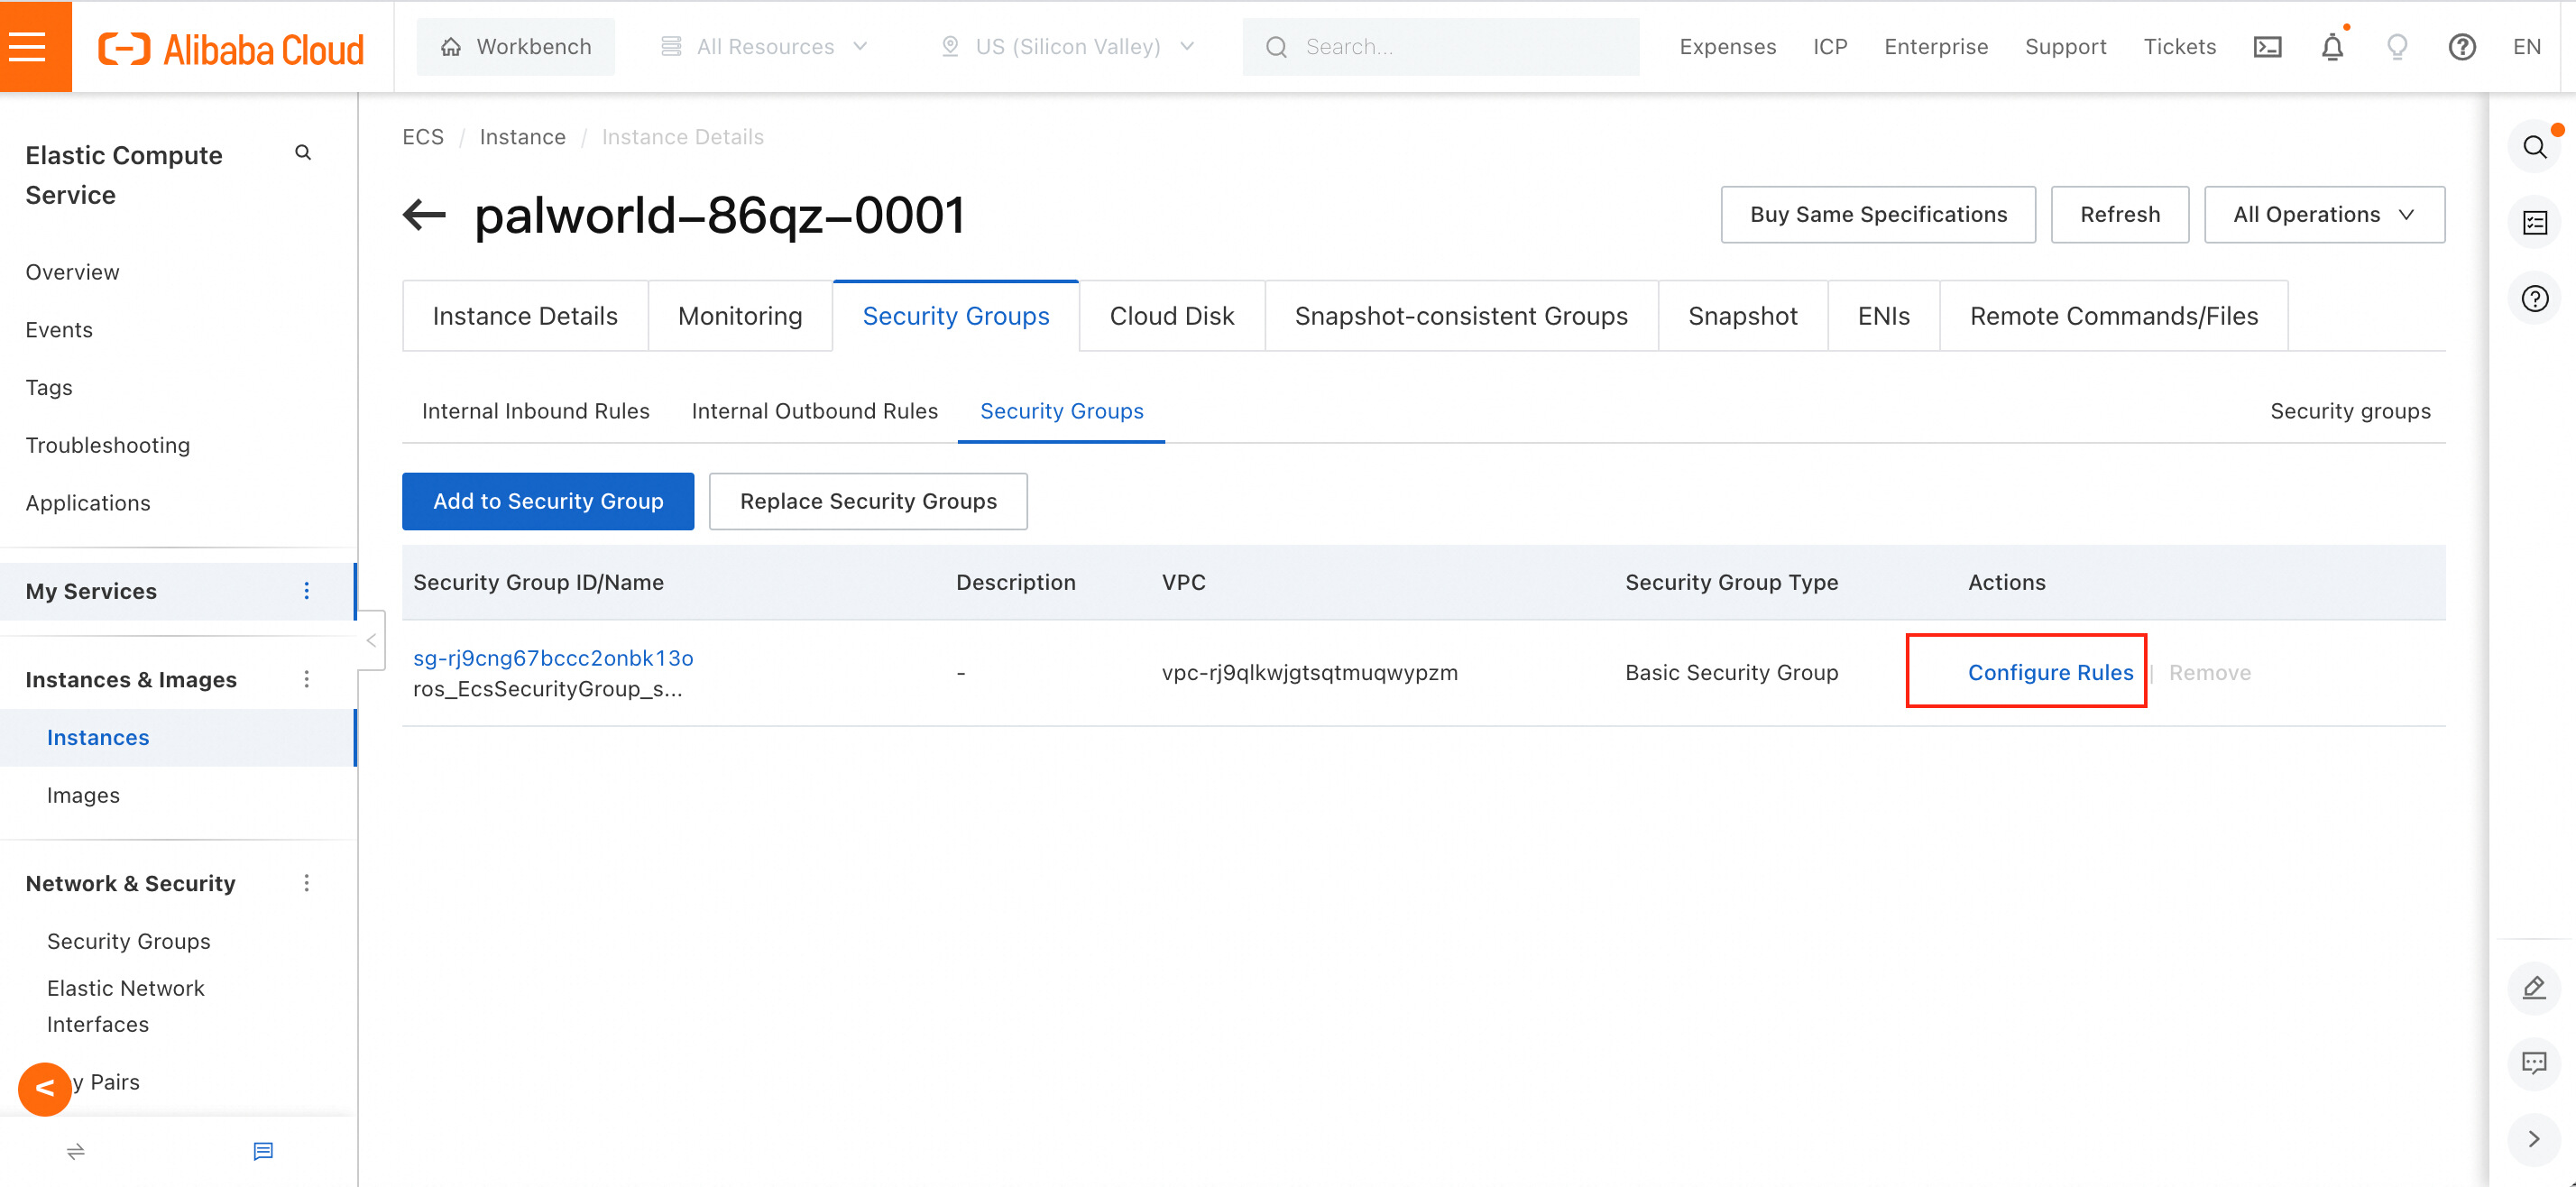
Task: Open the Remote Commands/Files tab
Action: tap(2114, 316)
